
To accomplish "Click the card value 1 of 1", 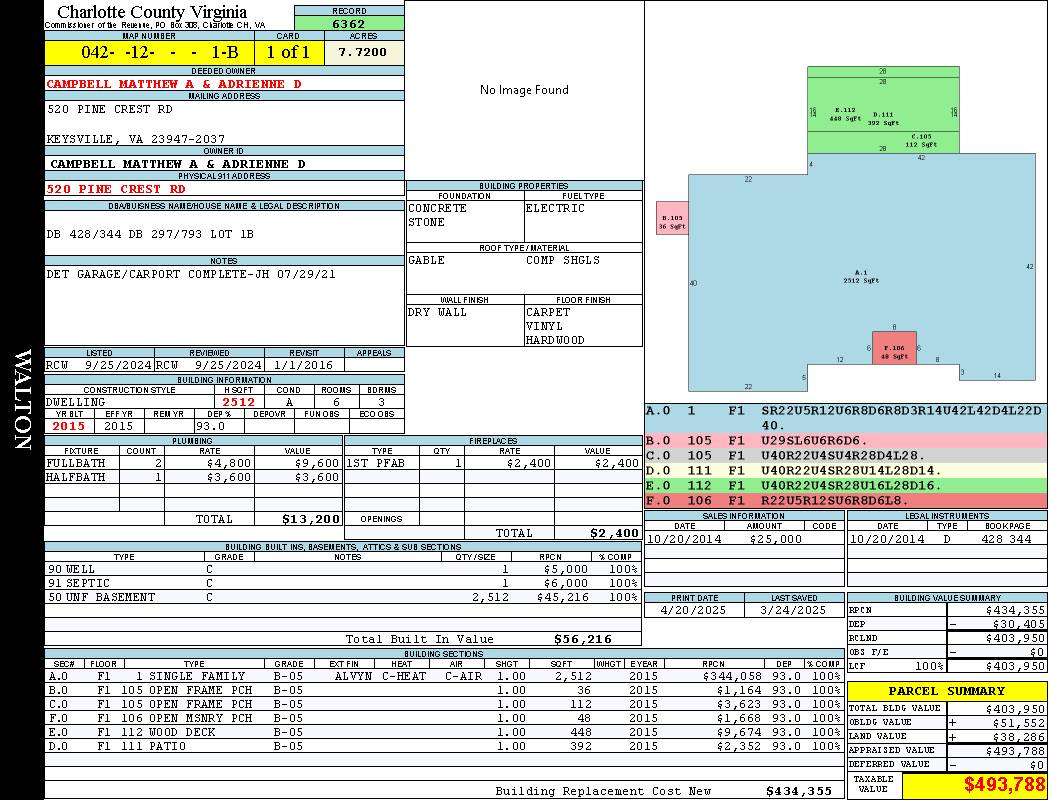I will (289, 52).
